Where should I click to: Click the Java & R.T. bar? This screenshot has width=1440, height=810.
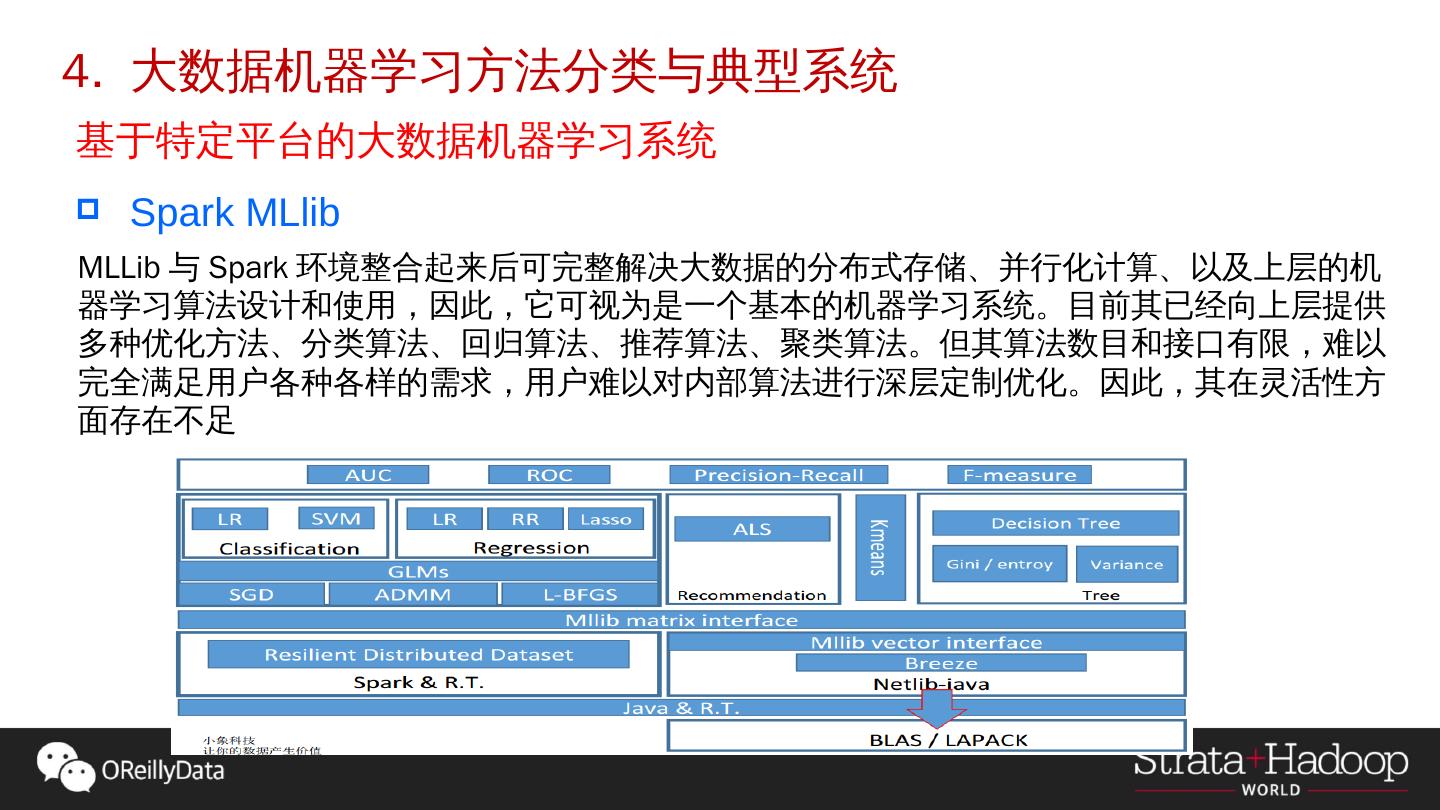click(682, 708)
